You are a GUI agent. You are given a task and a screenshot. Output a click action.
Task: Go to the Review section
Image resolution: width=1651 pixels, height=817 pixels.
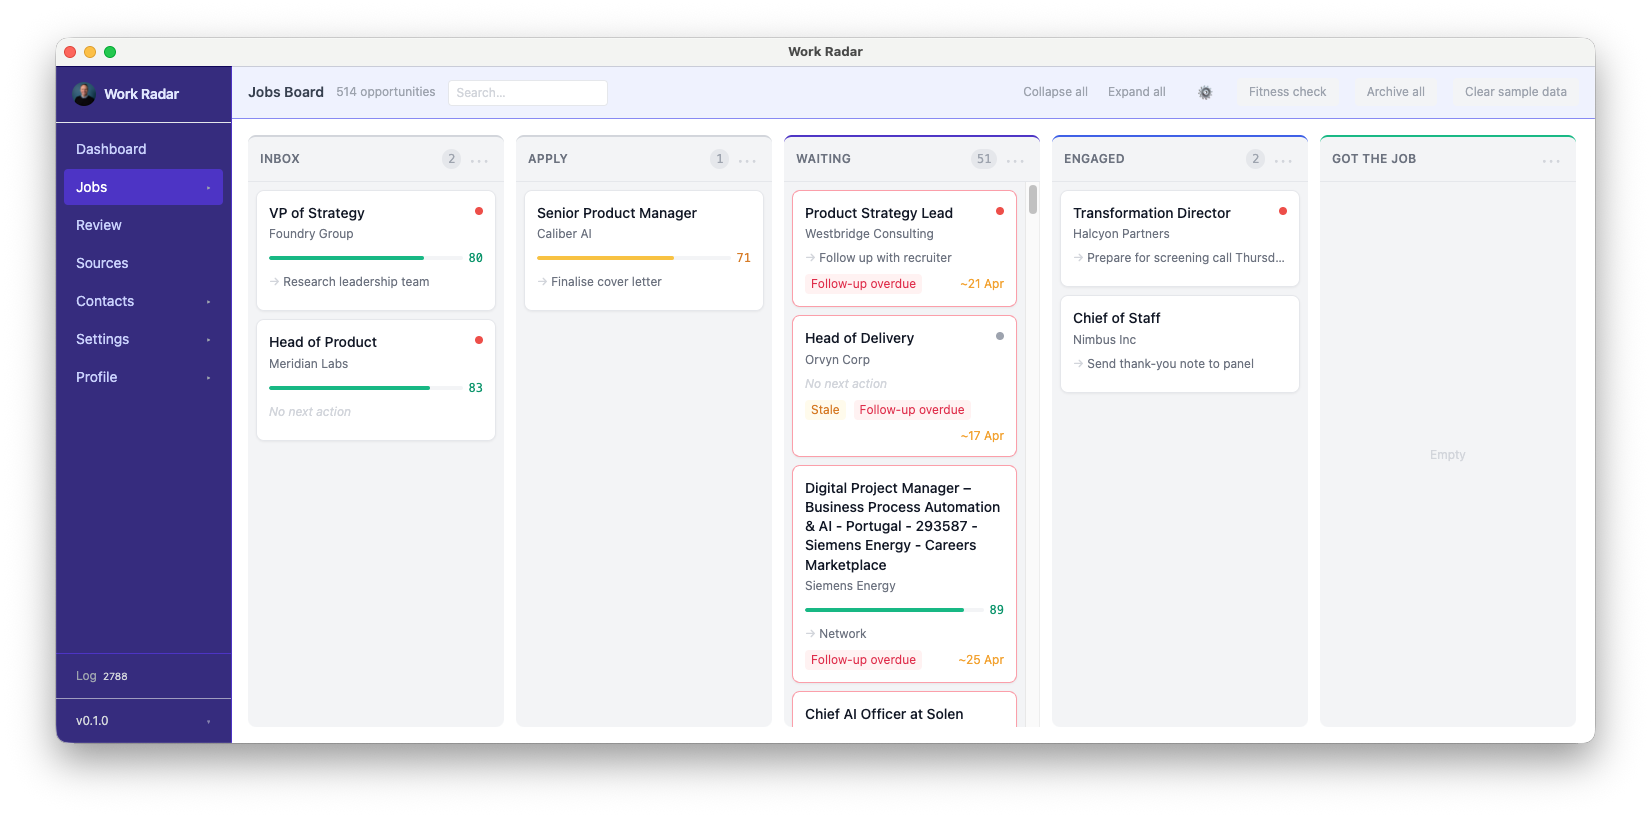tap(143, 225)
